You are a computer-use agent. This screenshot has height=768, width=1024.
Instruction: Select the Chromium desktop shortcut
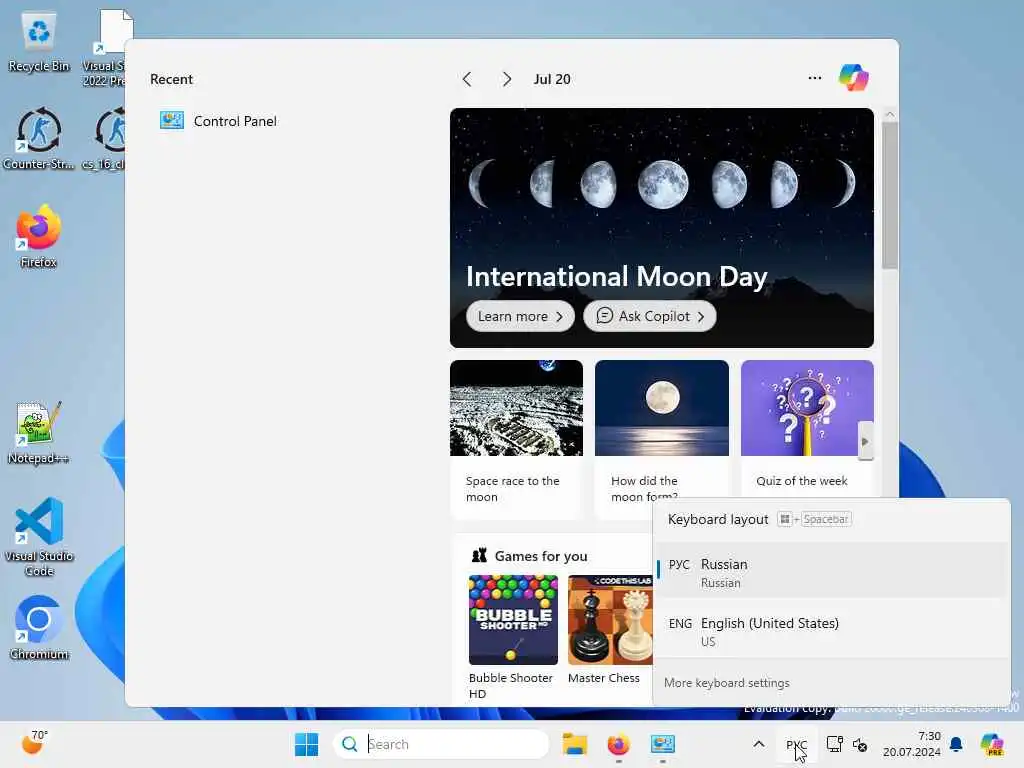pos(39,628)
